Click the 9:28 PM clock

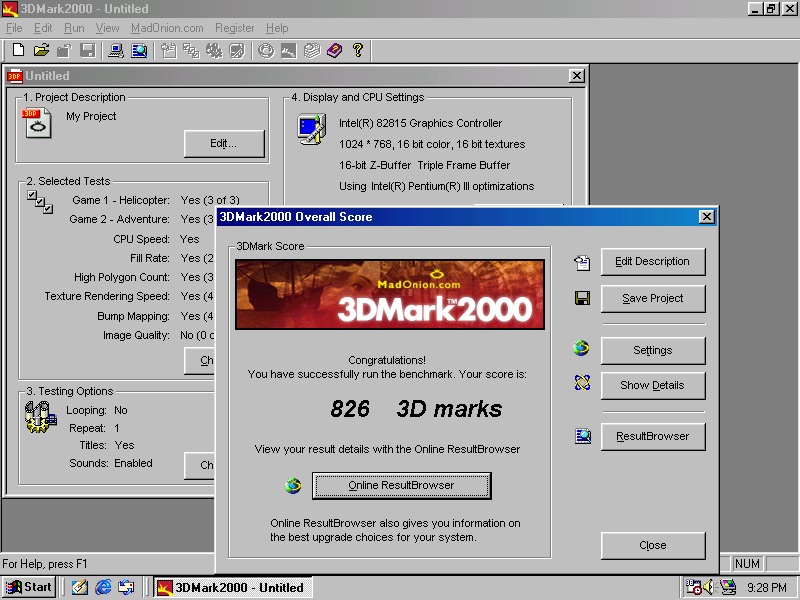tap(767, 588)
